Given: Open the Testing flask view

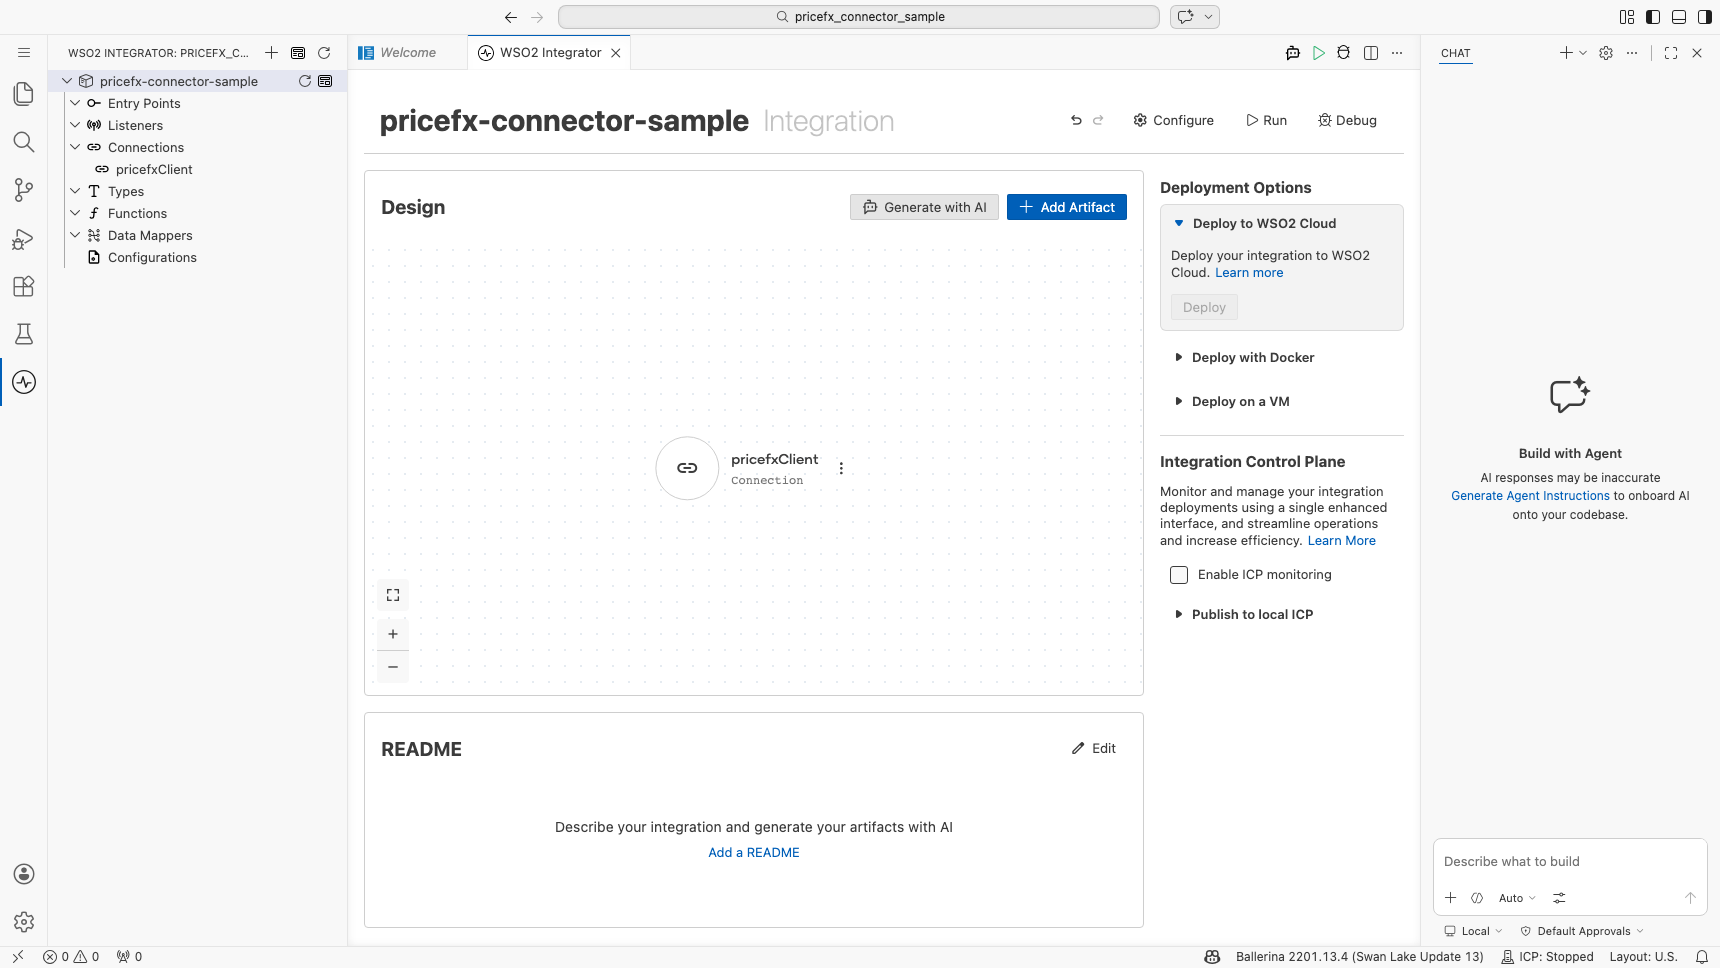Looking at the screenshot, I should pos(24,334).
